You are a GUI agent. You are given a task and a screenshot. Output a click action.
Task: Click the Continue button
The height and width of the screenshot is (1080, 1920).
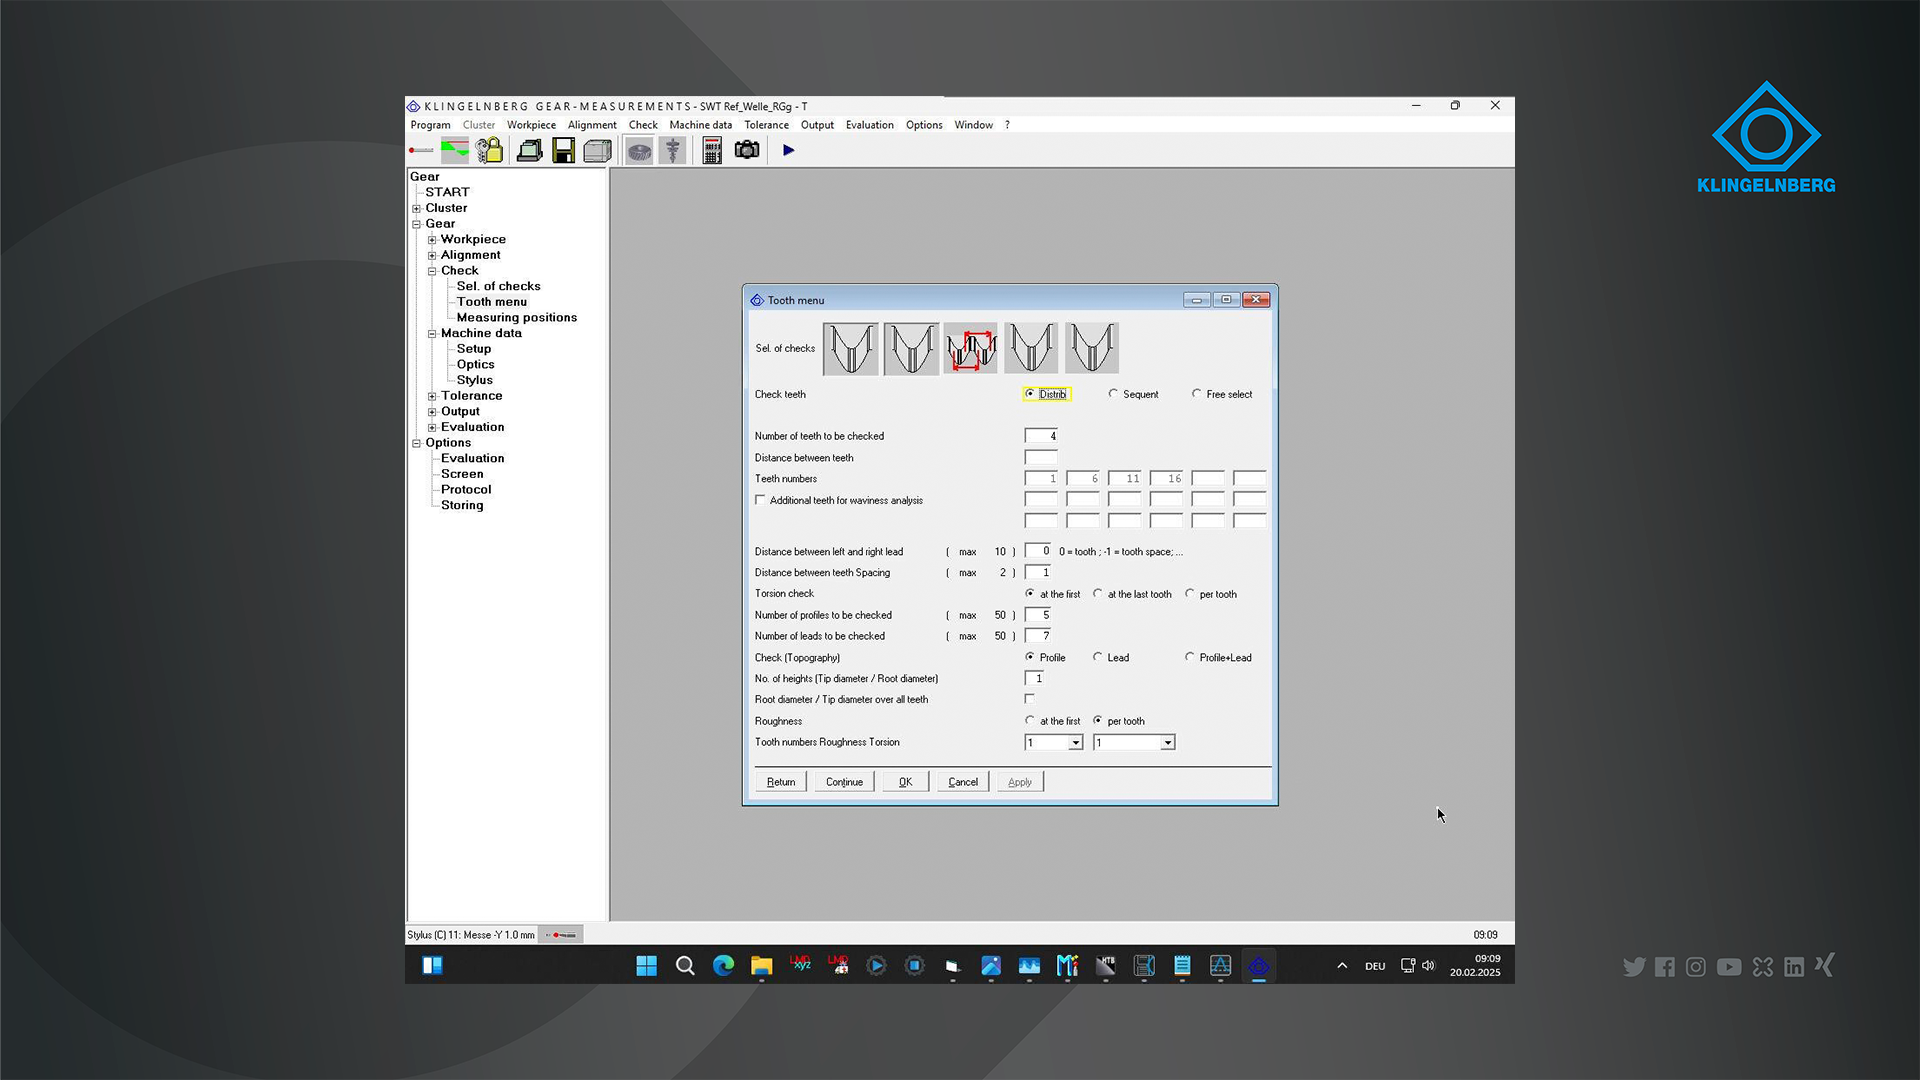[844, 782]
